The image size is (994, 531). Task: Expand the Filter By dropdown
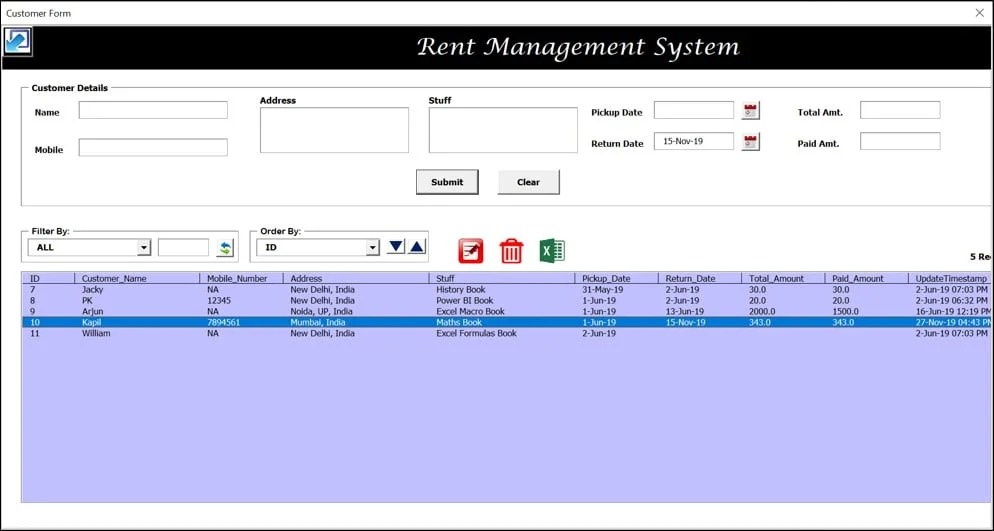click(x=144, y=248)
